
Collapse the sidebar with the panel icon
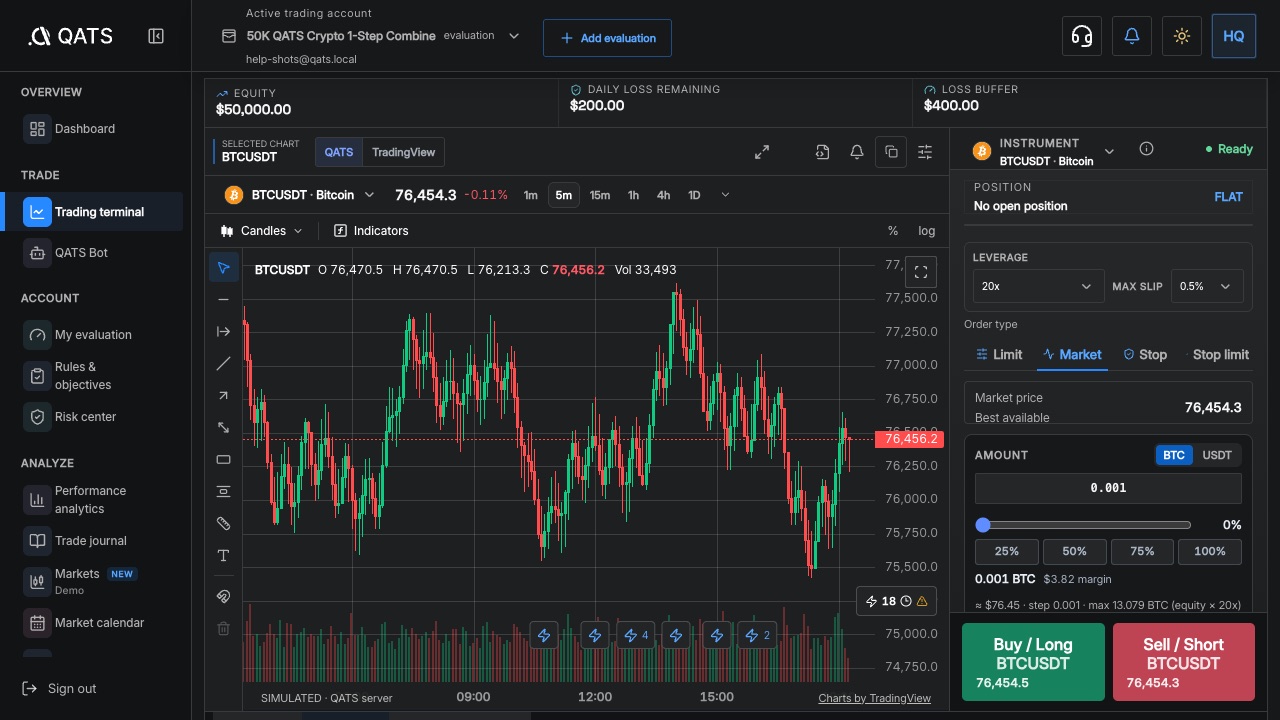click(156, 36)
